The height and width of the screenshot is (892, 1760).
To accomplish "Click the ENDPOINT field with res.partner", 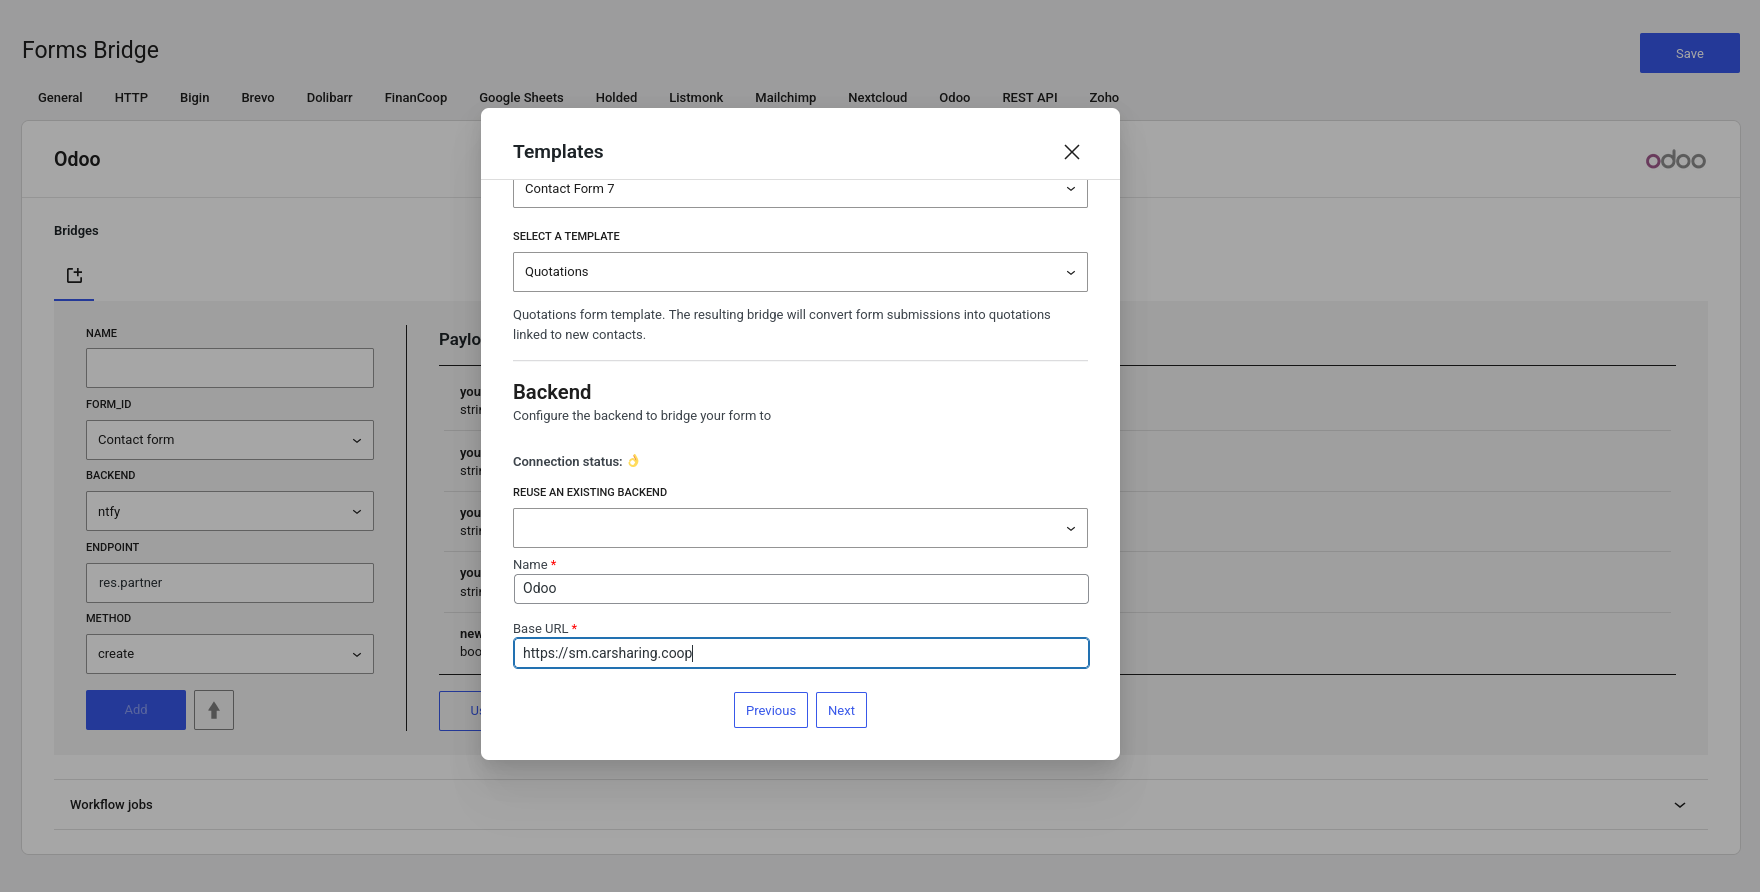I will pos(230,583).
